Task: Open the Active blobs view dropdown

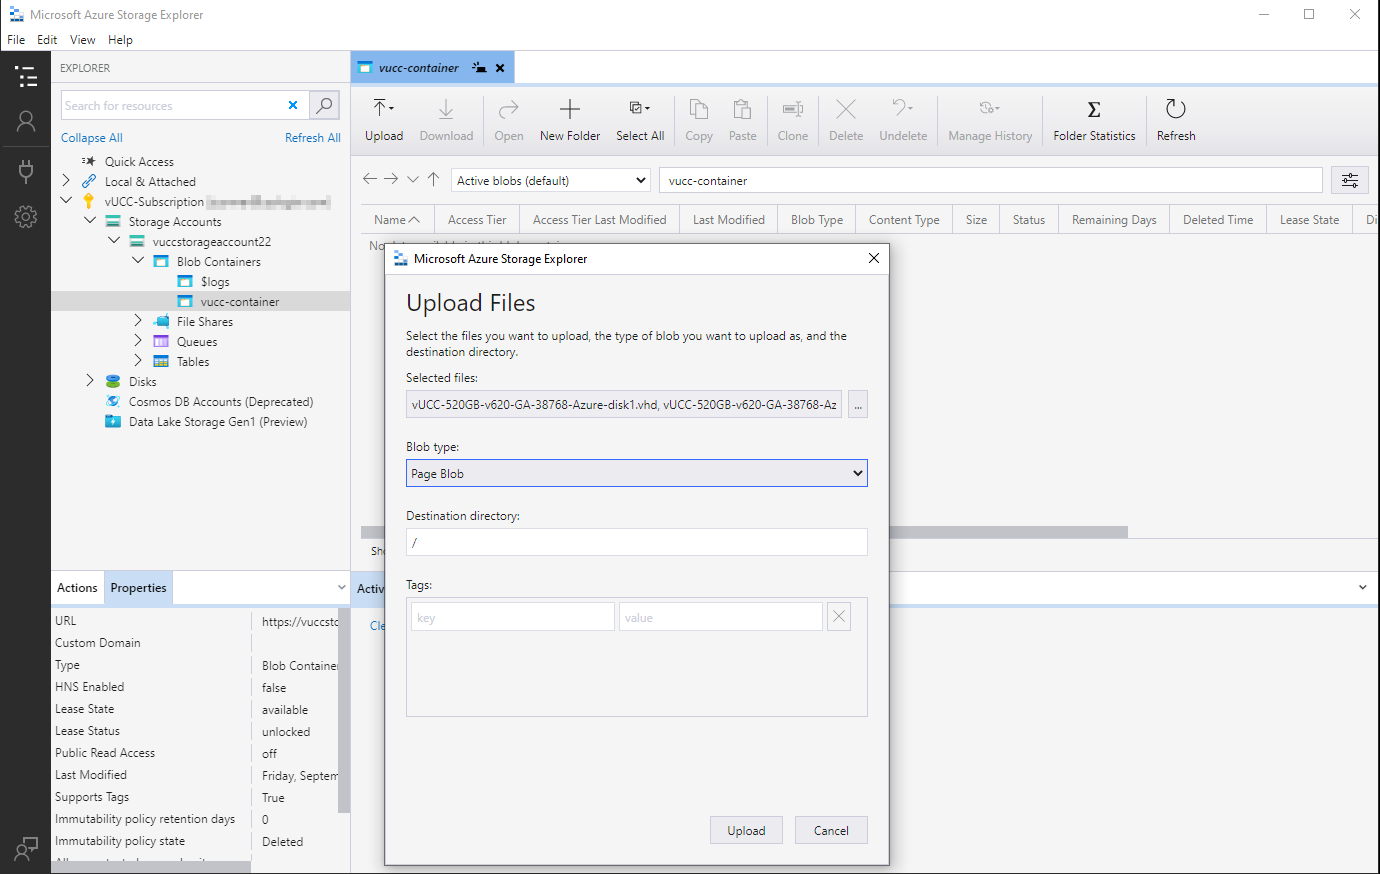Action: (552, 181)
